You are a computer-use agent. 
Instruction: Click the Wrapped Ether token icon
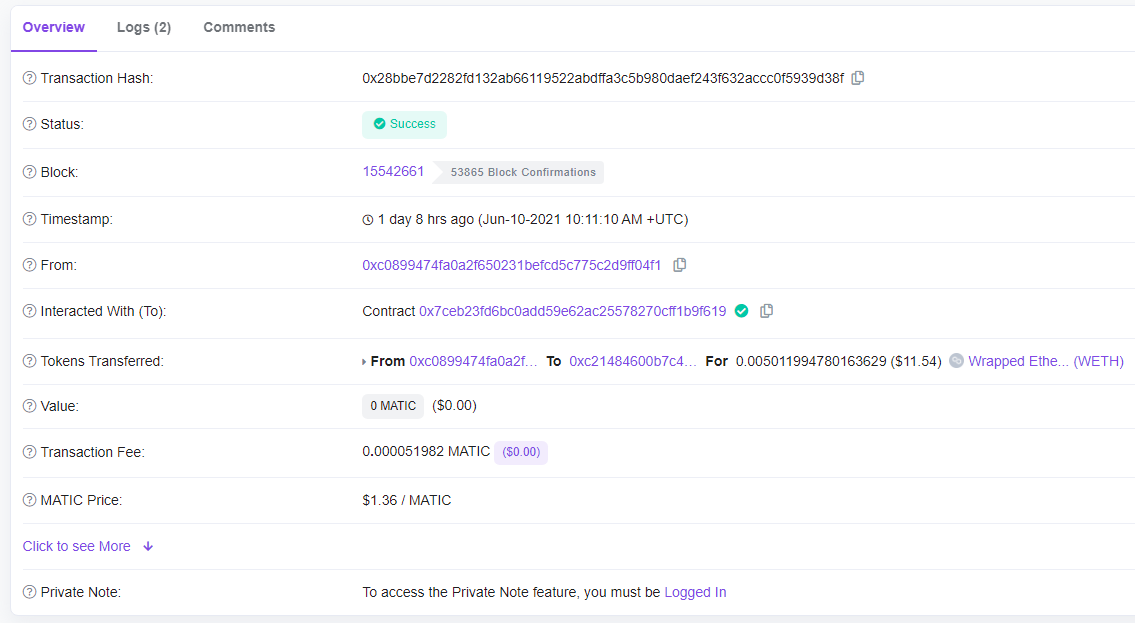pyautogui.click(x=956, y=361)
